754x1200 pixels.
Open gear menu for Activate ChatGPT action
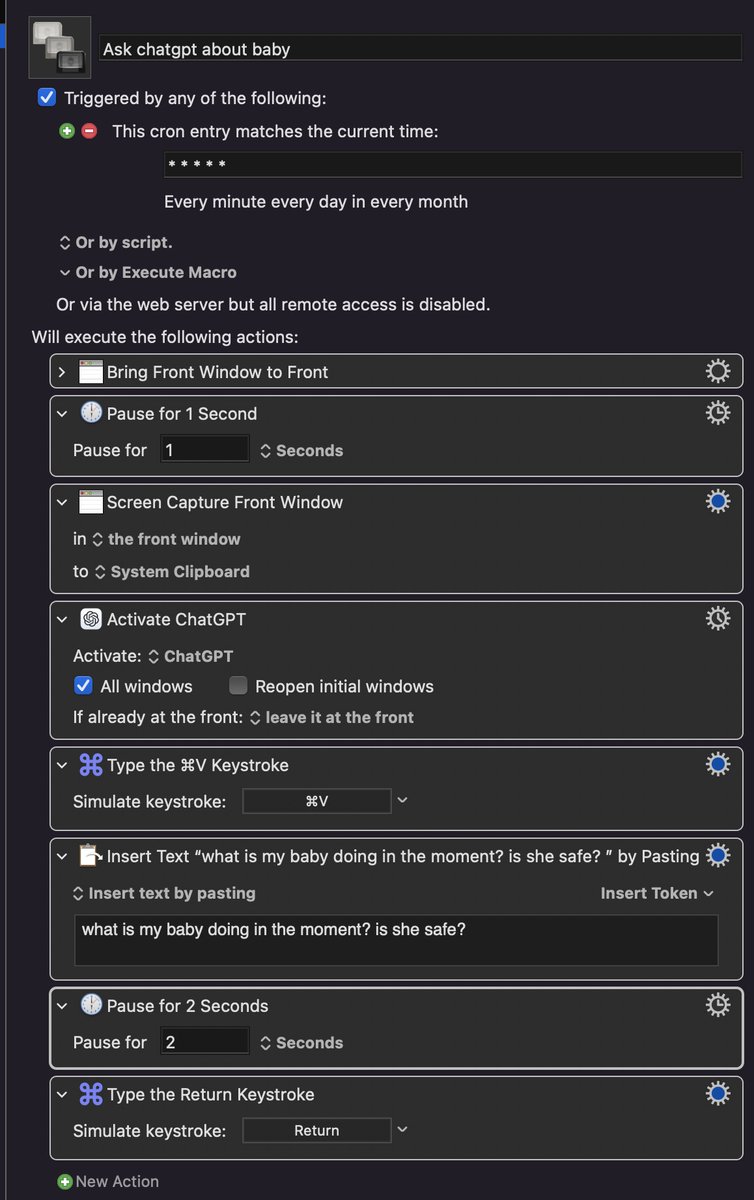pyautogui.click(x=717, y=619)
